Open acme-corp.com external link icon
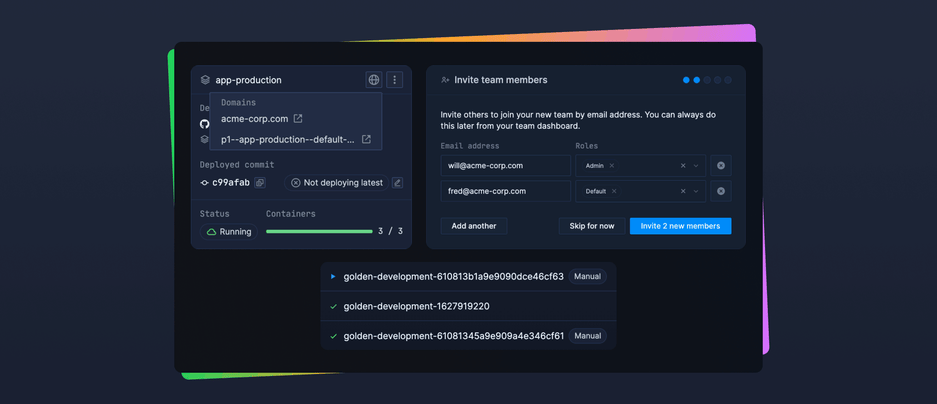937x404 pixels. 298,118
